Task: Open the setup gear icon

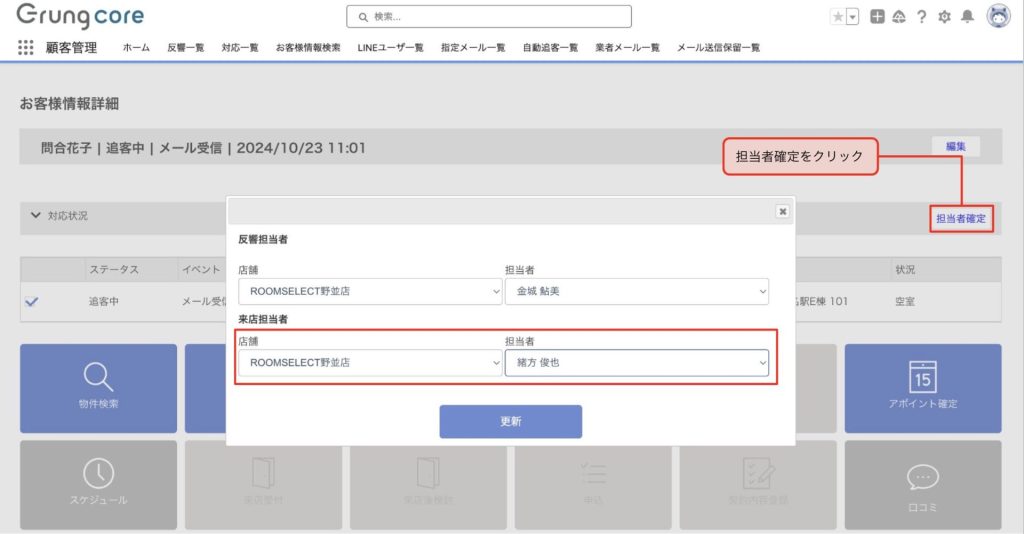Action: (944, 17)
